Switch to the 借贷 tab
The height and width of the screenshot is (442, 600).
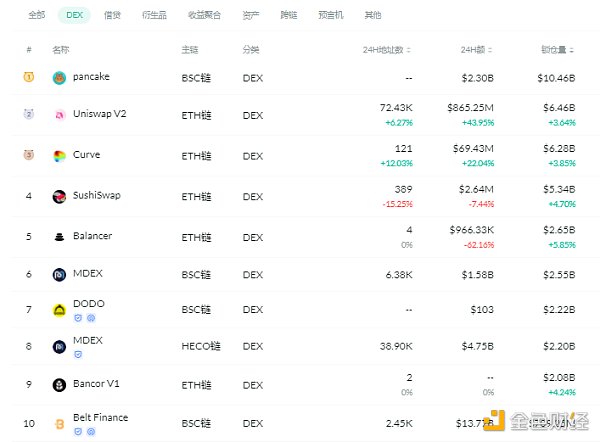(x=112, y=15)
